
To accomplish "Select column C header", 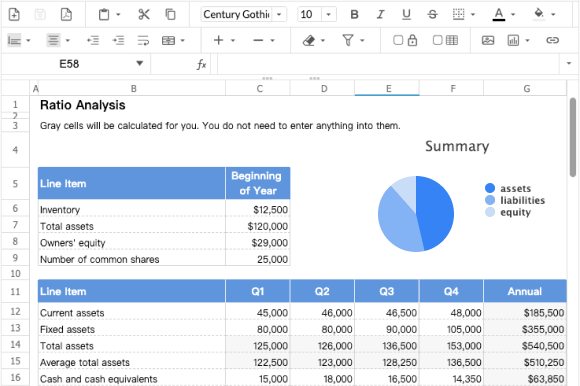I will tap(258, 89).
